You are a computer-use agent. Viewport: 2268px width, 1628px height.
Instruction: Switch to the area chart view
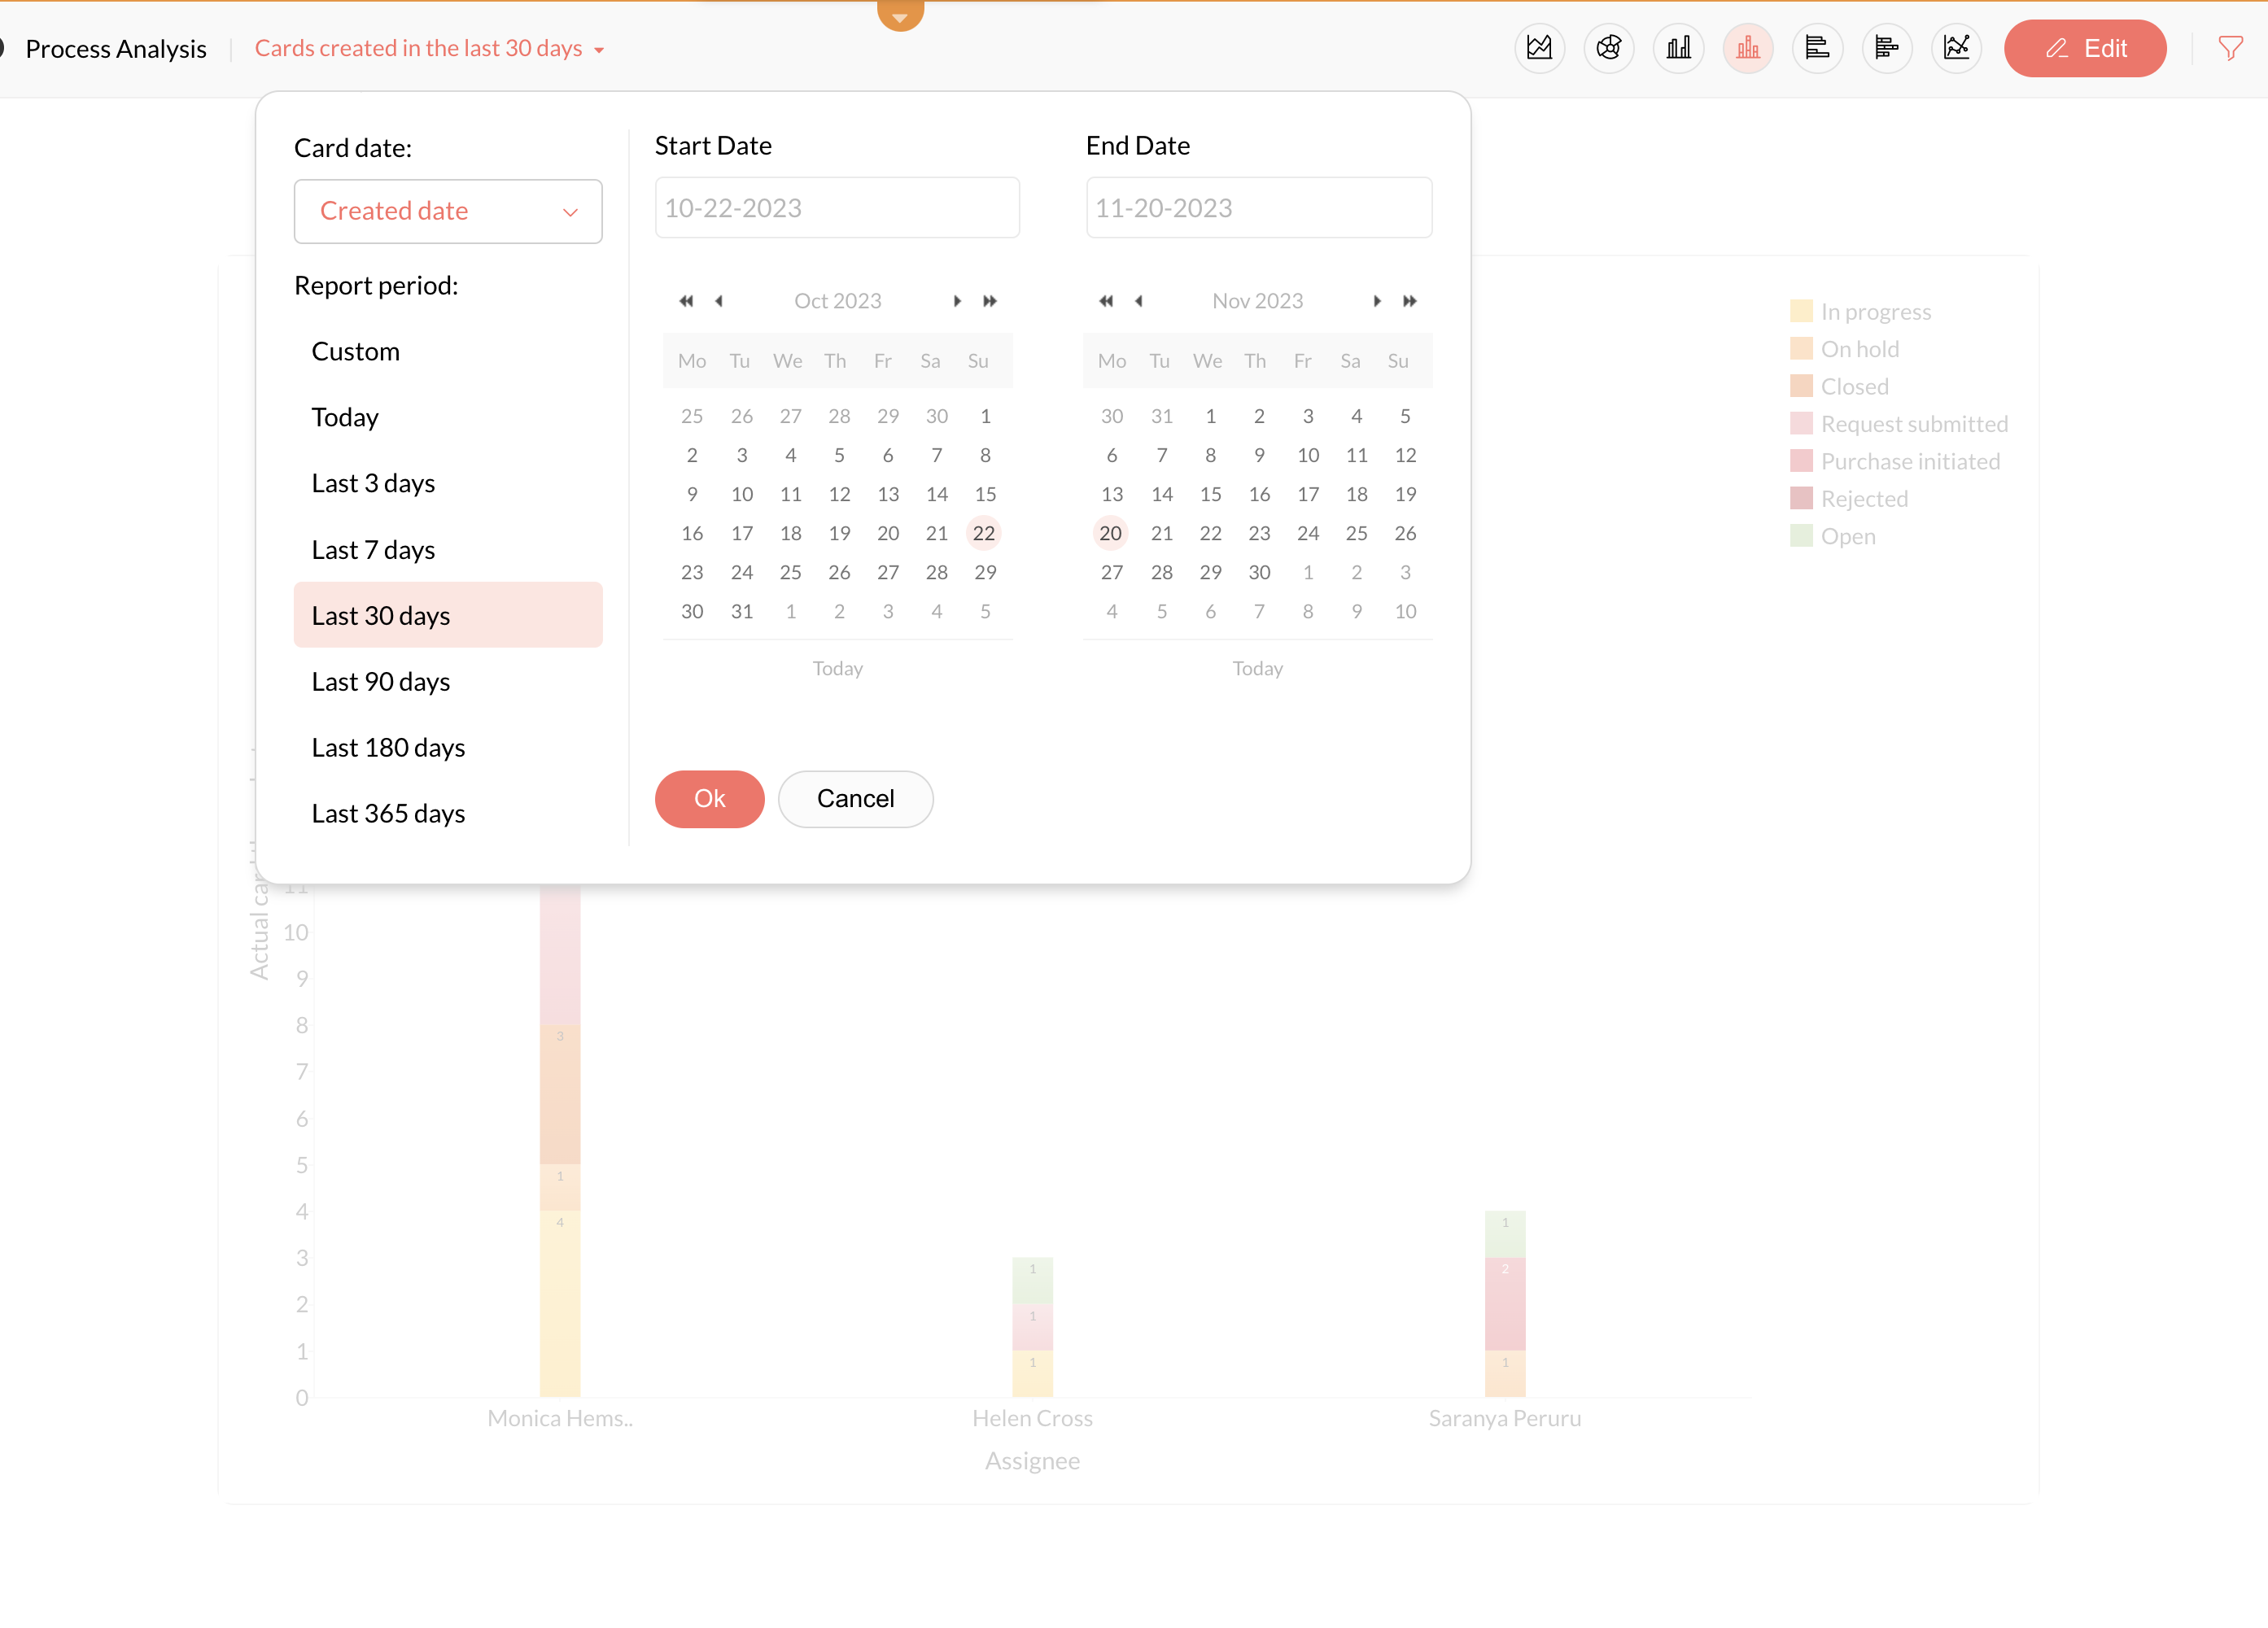[1539, 48]
